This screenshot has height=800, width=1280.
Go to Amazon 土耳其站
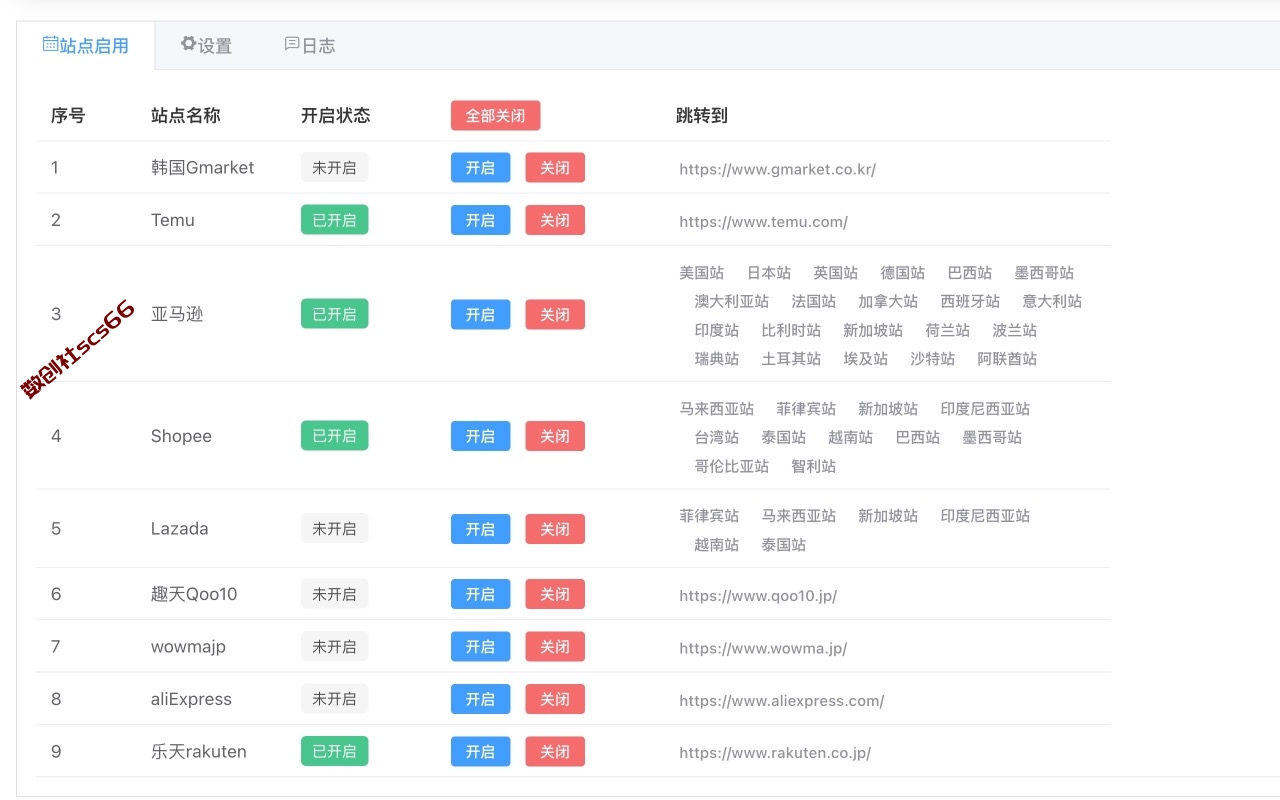tap(791, 358)
